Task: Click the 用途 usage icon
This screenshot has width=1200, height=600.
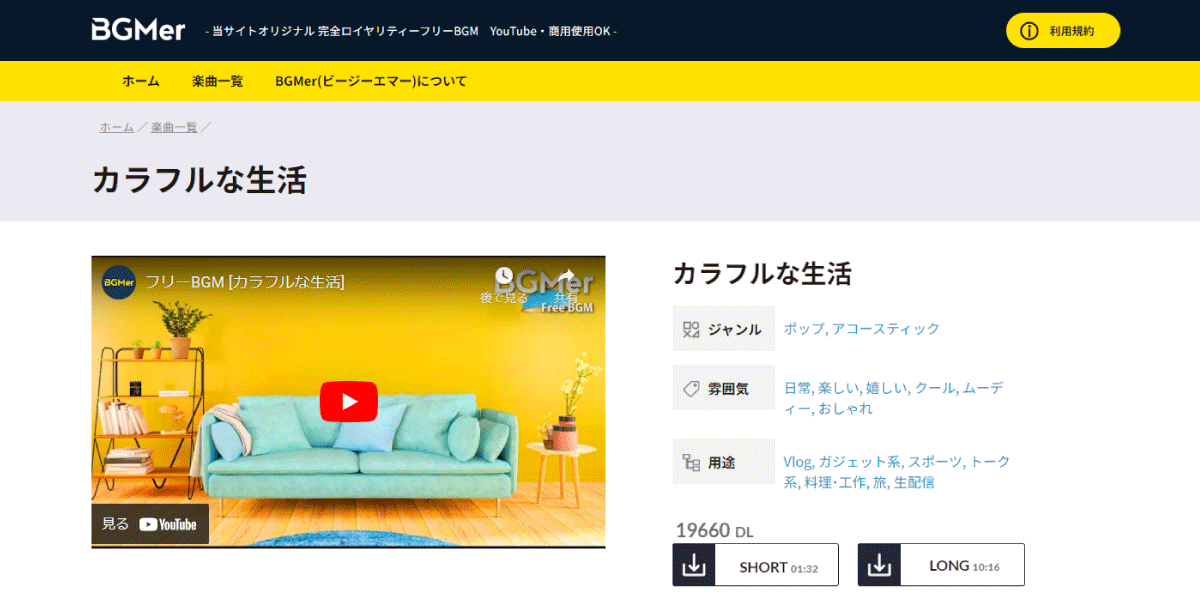Action: [690, 462]
